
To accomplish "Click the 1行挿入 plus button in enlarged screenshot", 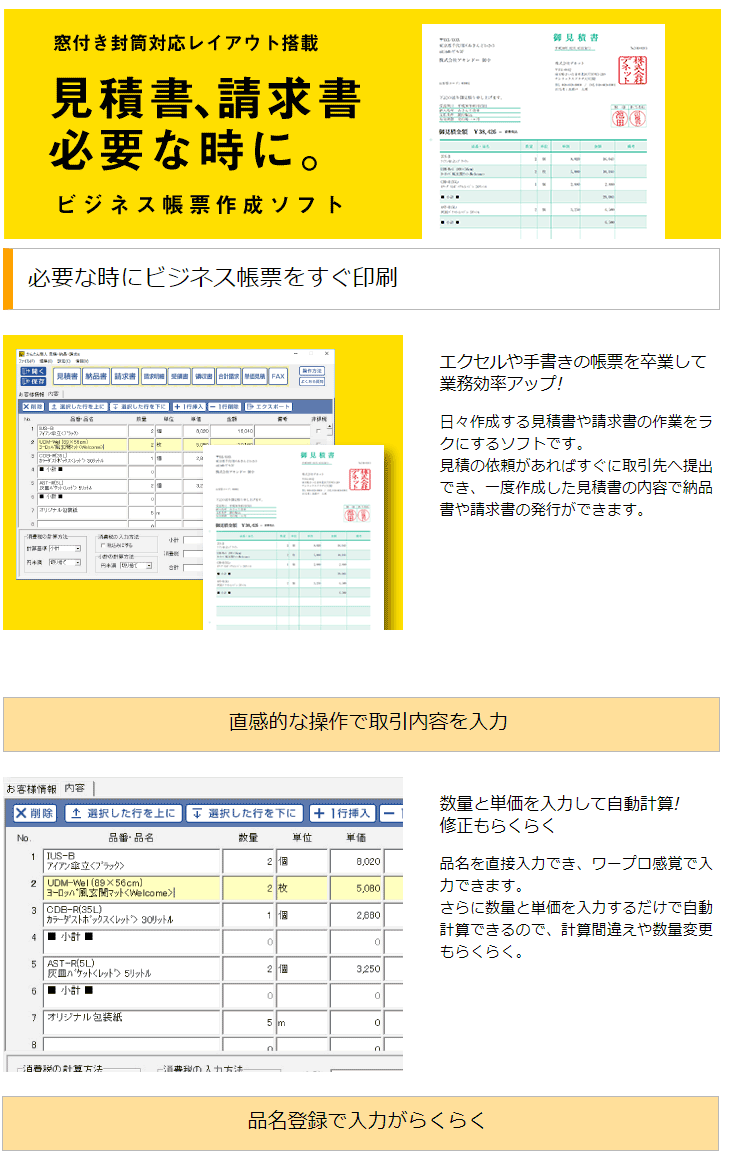I will (342, 813).
